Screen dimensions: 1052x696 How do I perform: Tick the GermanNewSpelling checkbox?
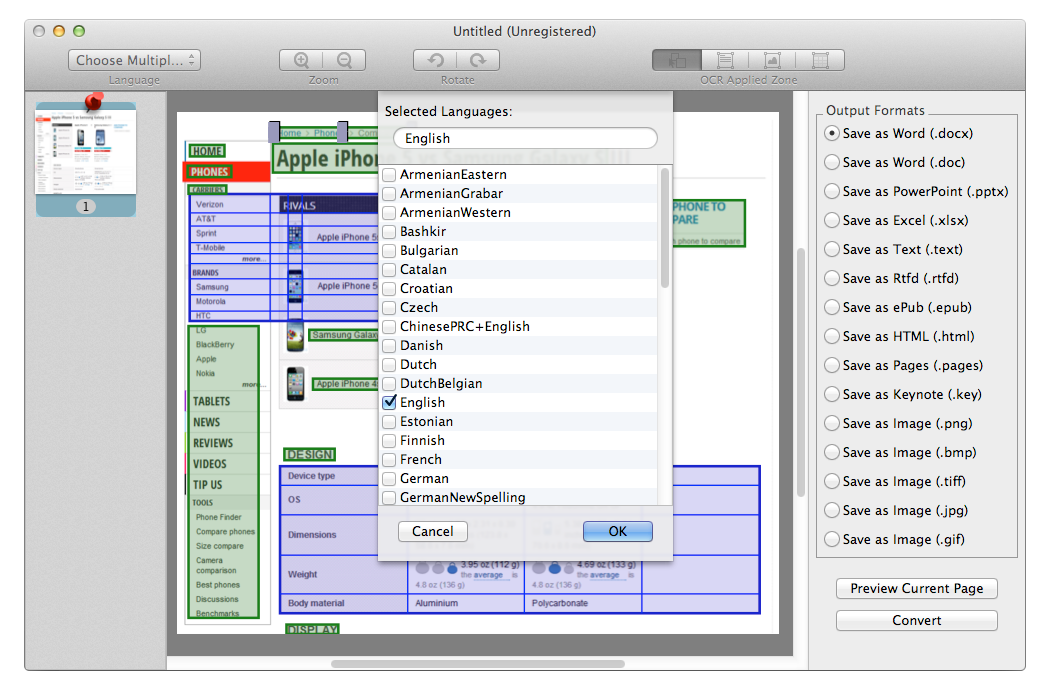[389, 498]
